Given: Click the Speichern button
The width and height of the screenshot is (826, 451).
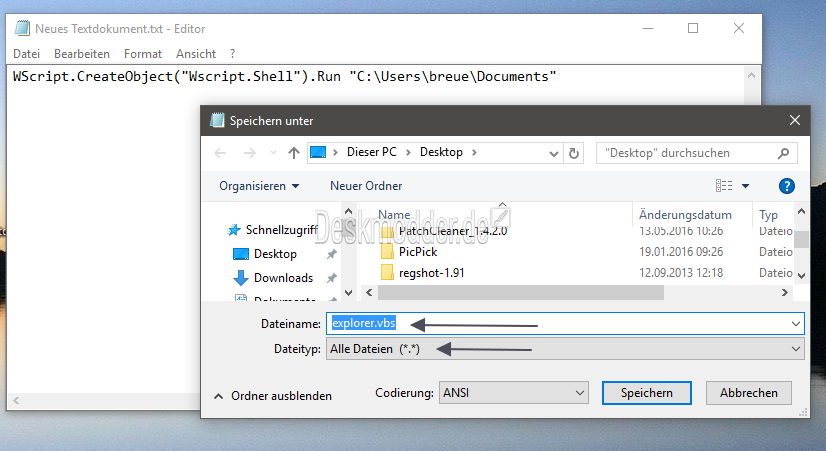Looking at the screenshot, I should point(646,393).
